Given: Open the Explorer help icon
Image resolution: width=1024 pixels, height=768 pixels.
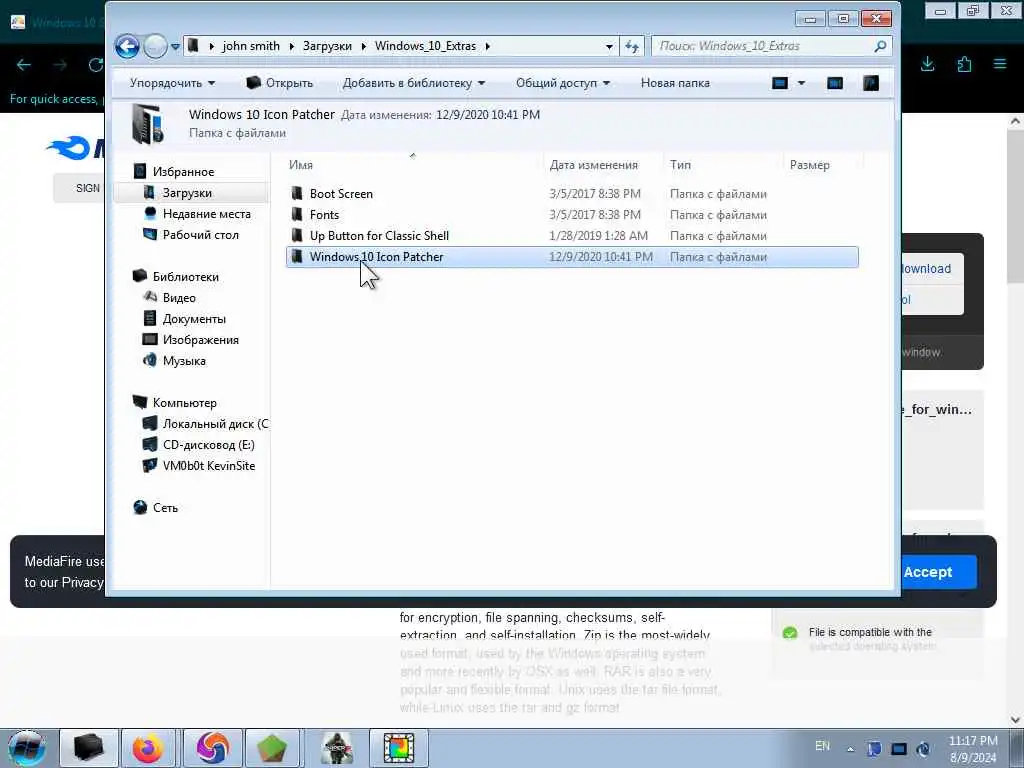Looking at the screenshot, I should click(x=871, y=83).
